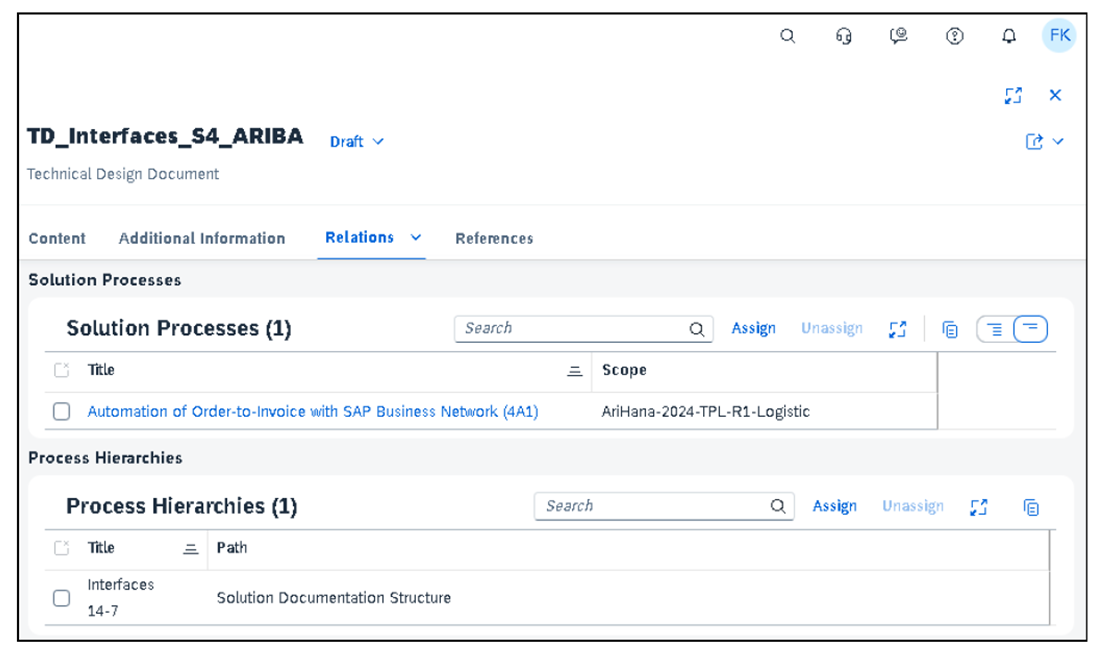Click Assign in Solution Processes toolbar
This screenshot has height=653, width=1104.
pyautogui.click(x=753, y=328)
